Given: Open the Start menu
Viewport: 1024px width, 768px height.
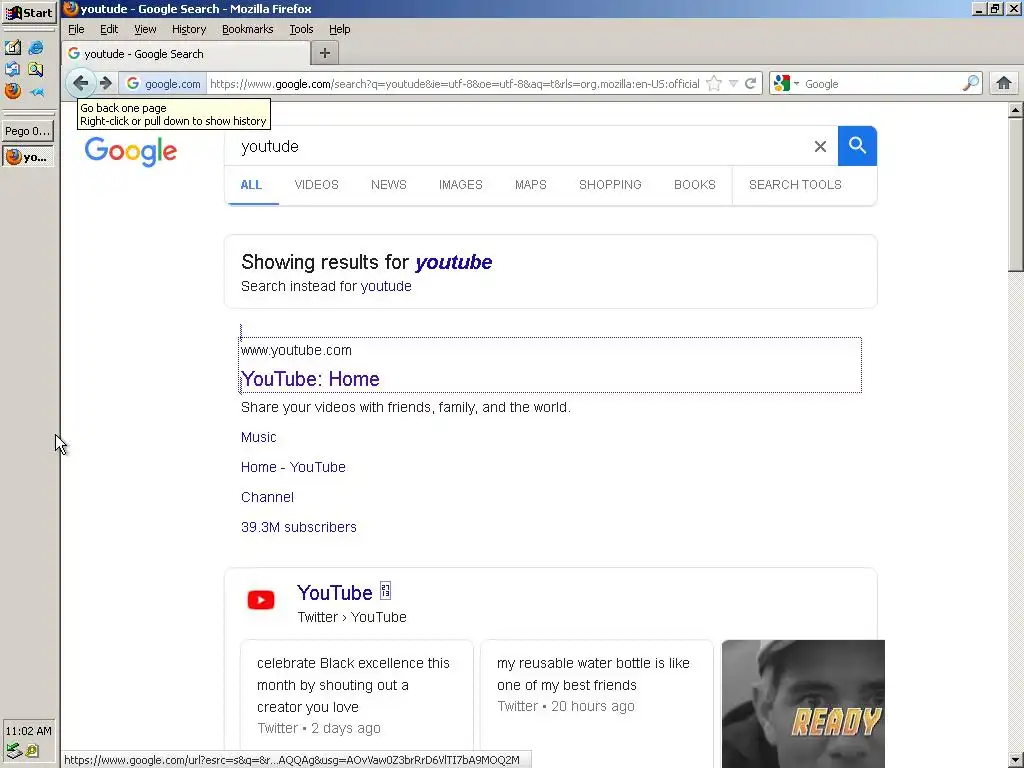Looking at the screenshot, I should pyautogui.click(x=29, y=12).
